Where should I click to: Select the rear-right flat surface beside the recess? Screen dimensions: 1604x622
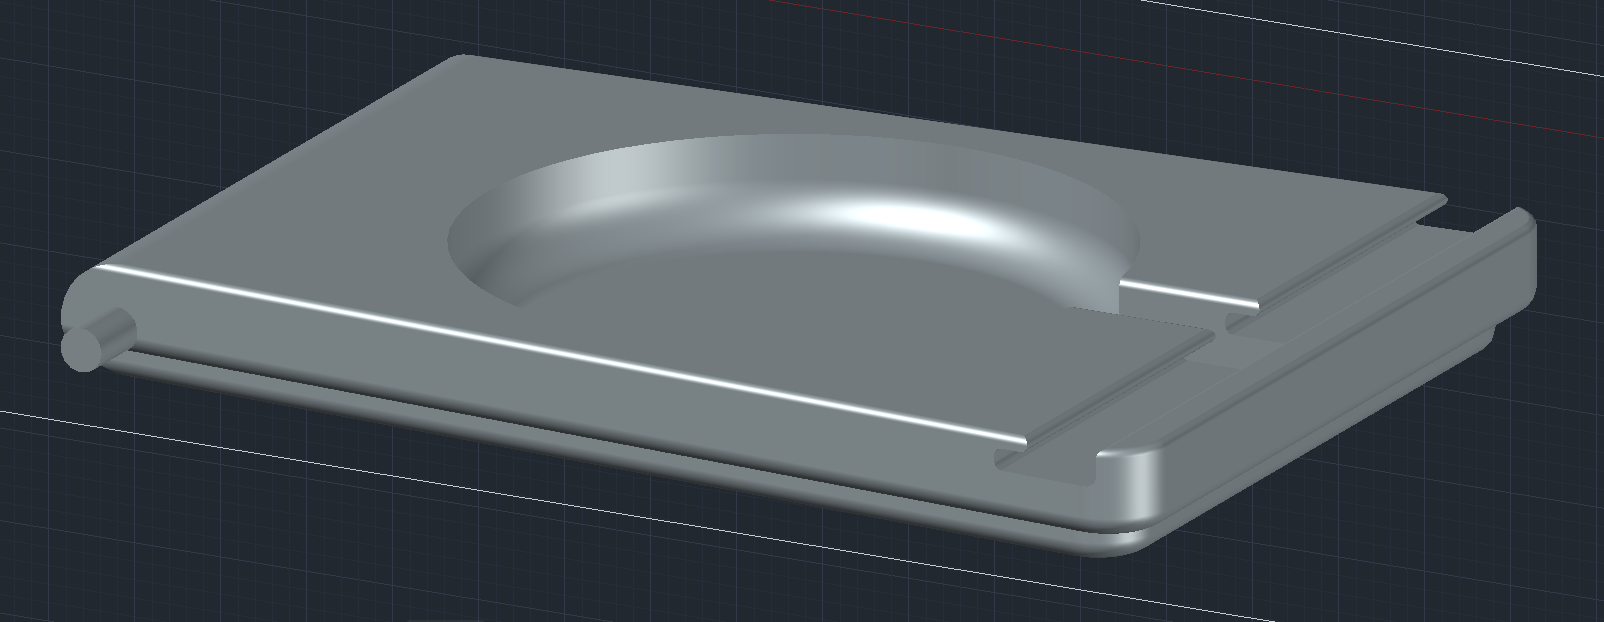pyautogui.click(x=1280, y=220)
